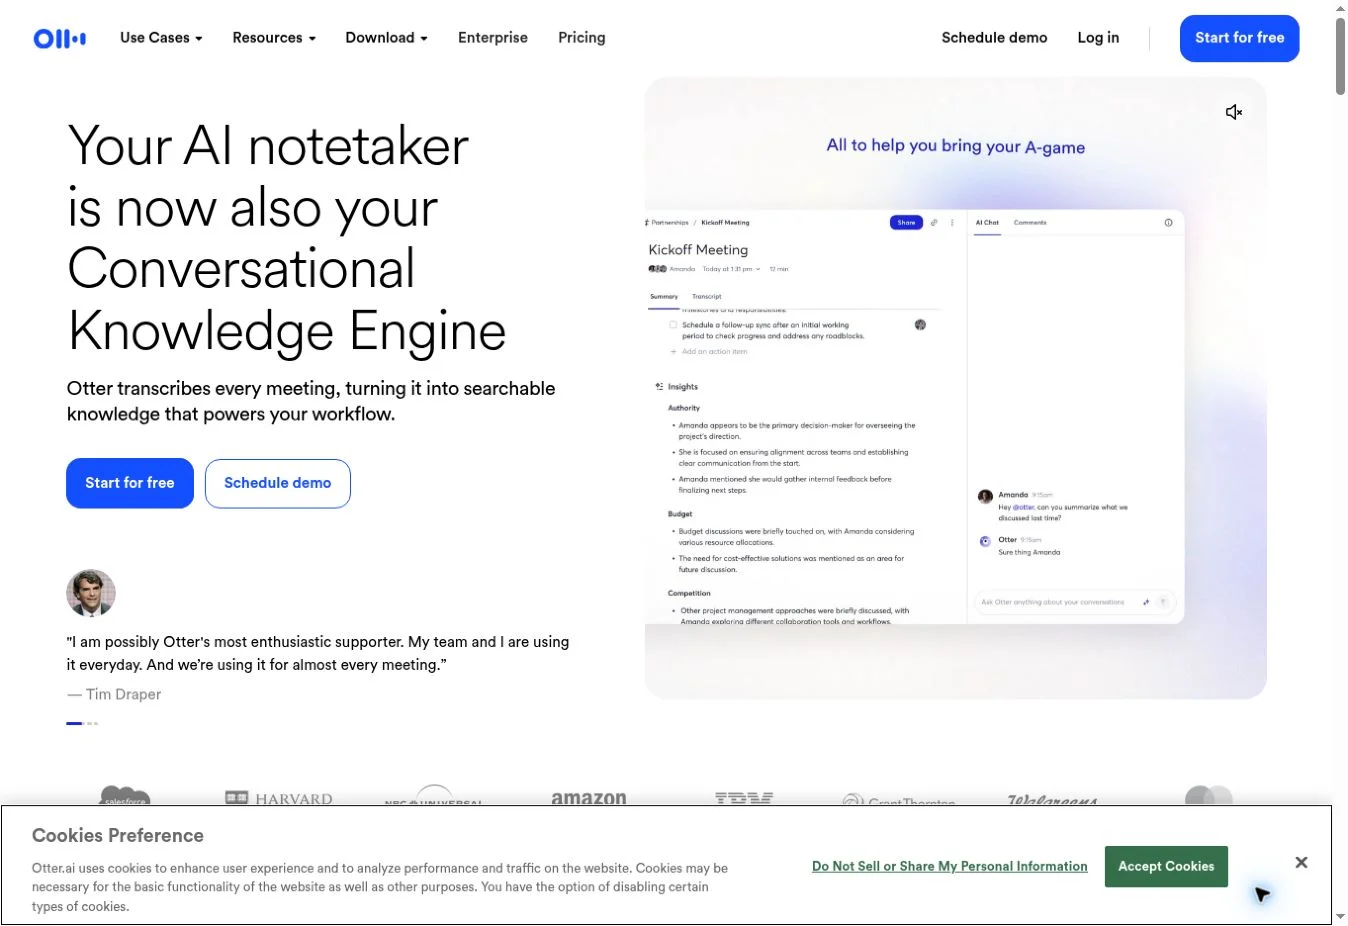
Task: Open the 'Today at 1:31 pm' dropdown
Action: point(731,269)
